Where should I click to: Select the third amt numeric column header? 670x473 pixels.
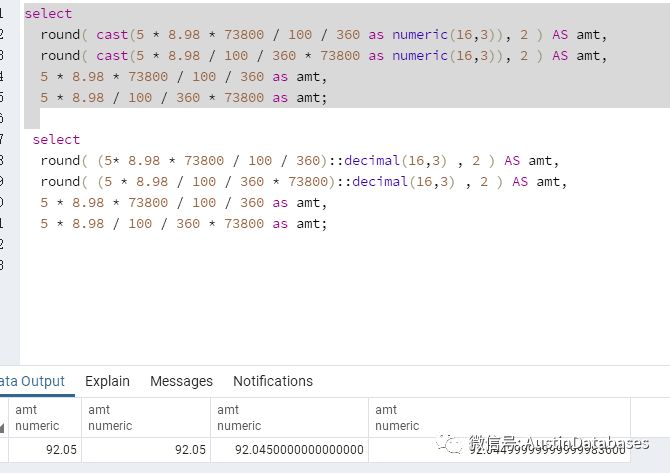pos(289,417)
